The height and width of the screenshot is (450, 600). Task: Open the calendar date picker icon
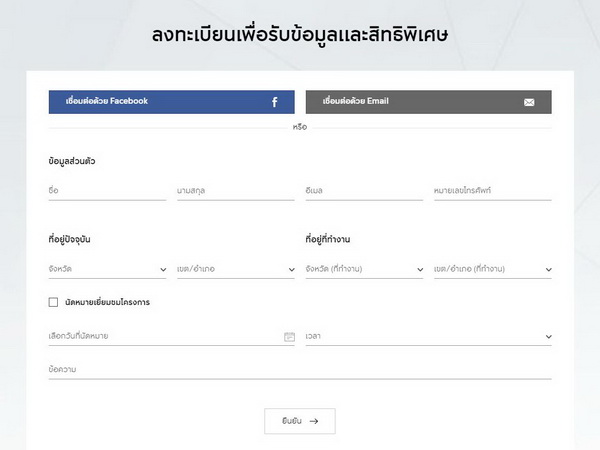point(289,337)
